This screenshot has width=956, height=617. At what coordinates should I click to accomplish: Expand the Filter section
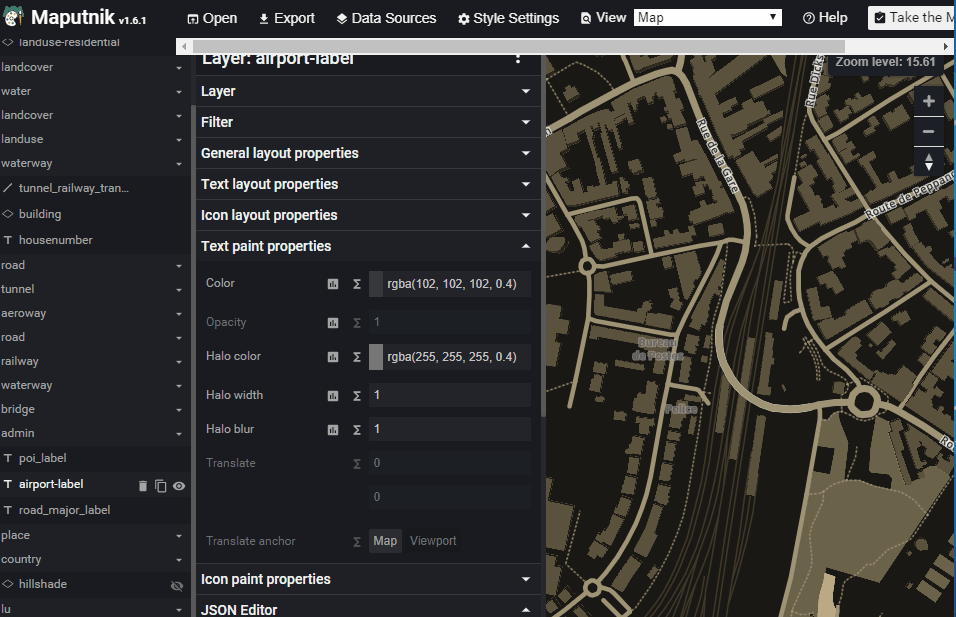tap(367, 122)
